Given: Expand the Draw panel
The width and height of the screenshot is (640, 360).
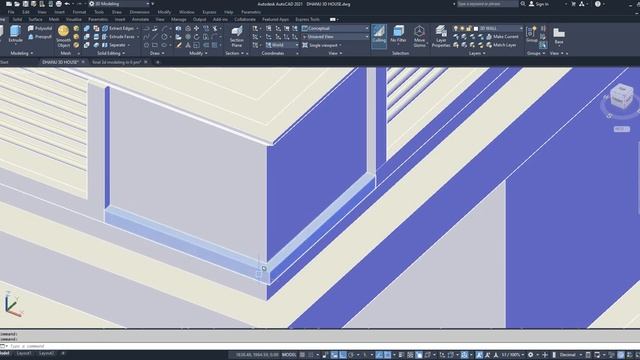Looking at the screenshot, I should (x=157, y=53).
